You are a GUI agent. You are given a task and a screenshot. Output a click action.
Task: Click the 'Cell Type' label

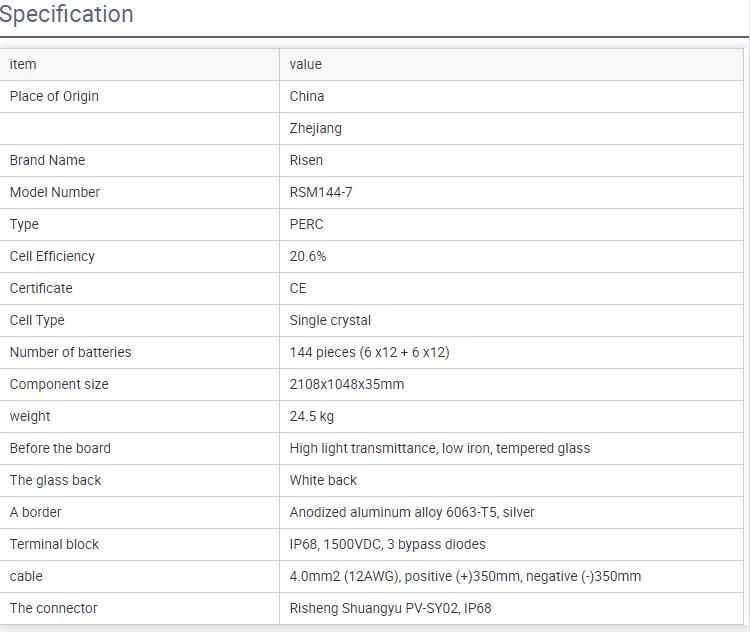coord(37,321)
